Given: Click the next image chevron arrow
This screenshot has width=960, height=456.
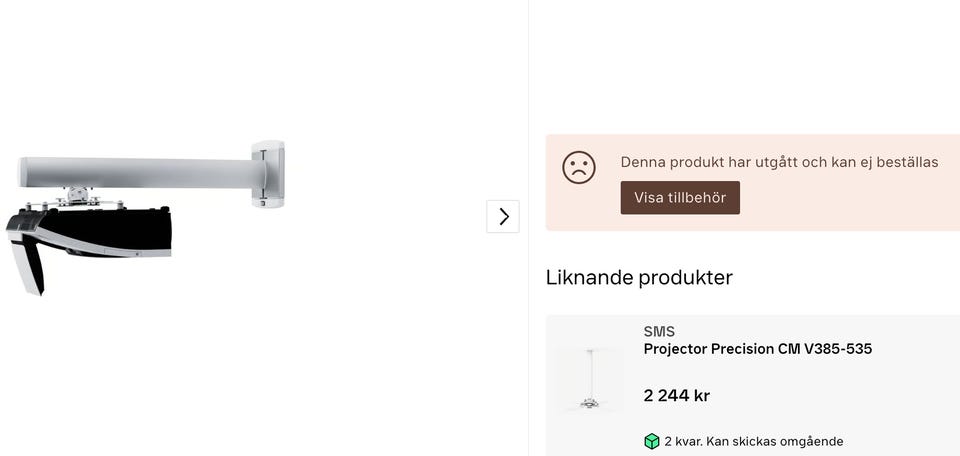Looking at the screenshot, I should (503, 216).
